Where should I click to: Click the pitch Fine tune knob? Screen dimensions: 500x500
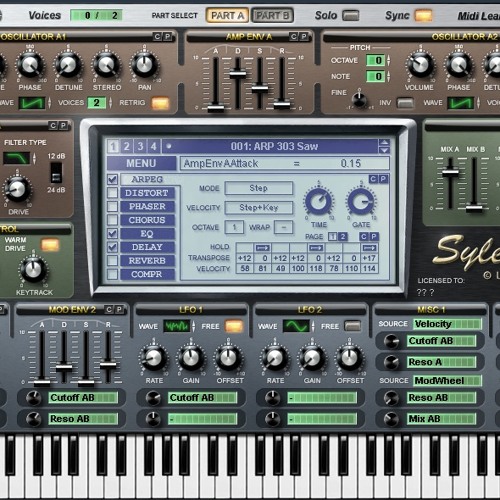pyautogui.click(x=359, y=99)
